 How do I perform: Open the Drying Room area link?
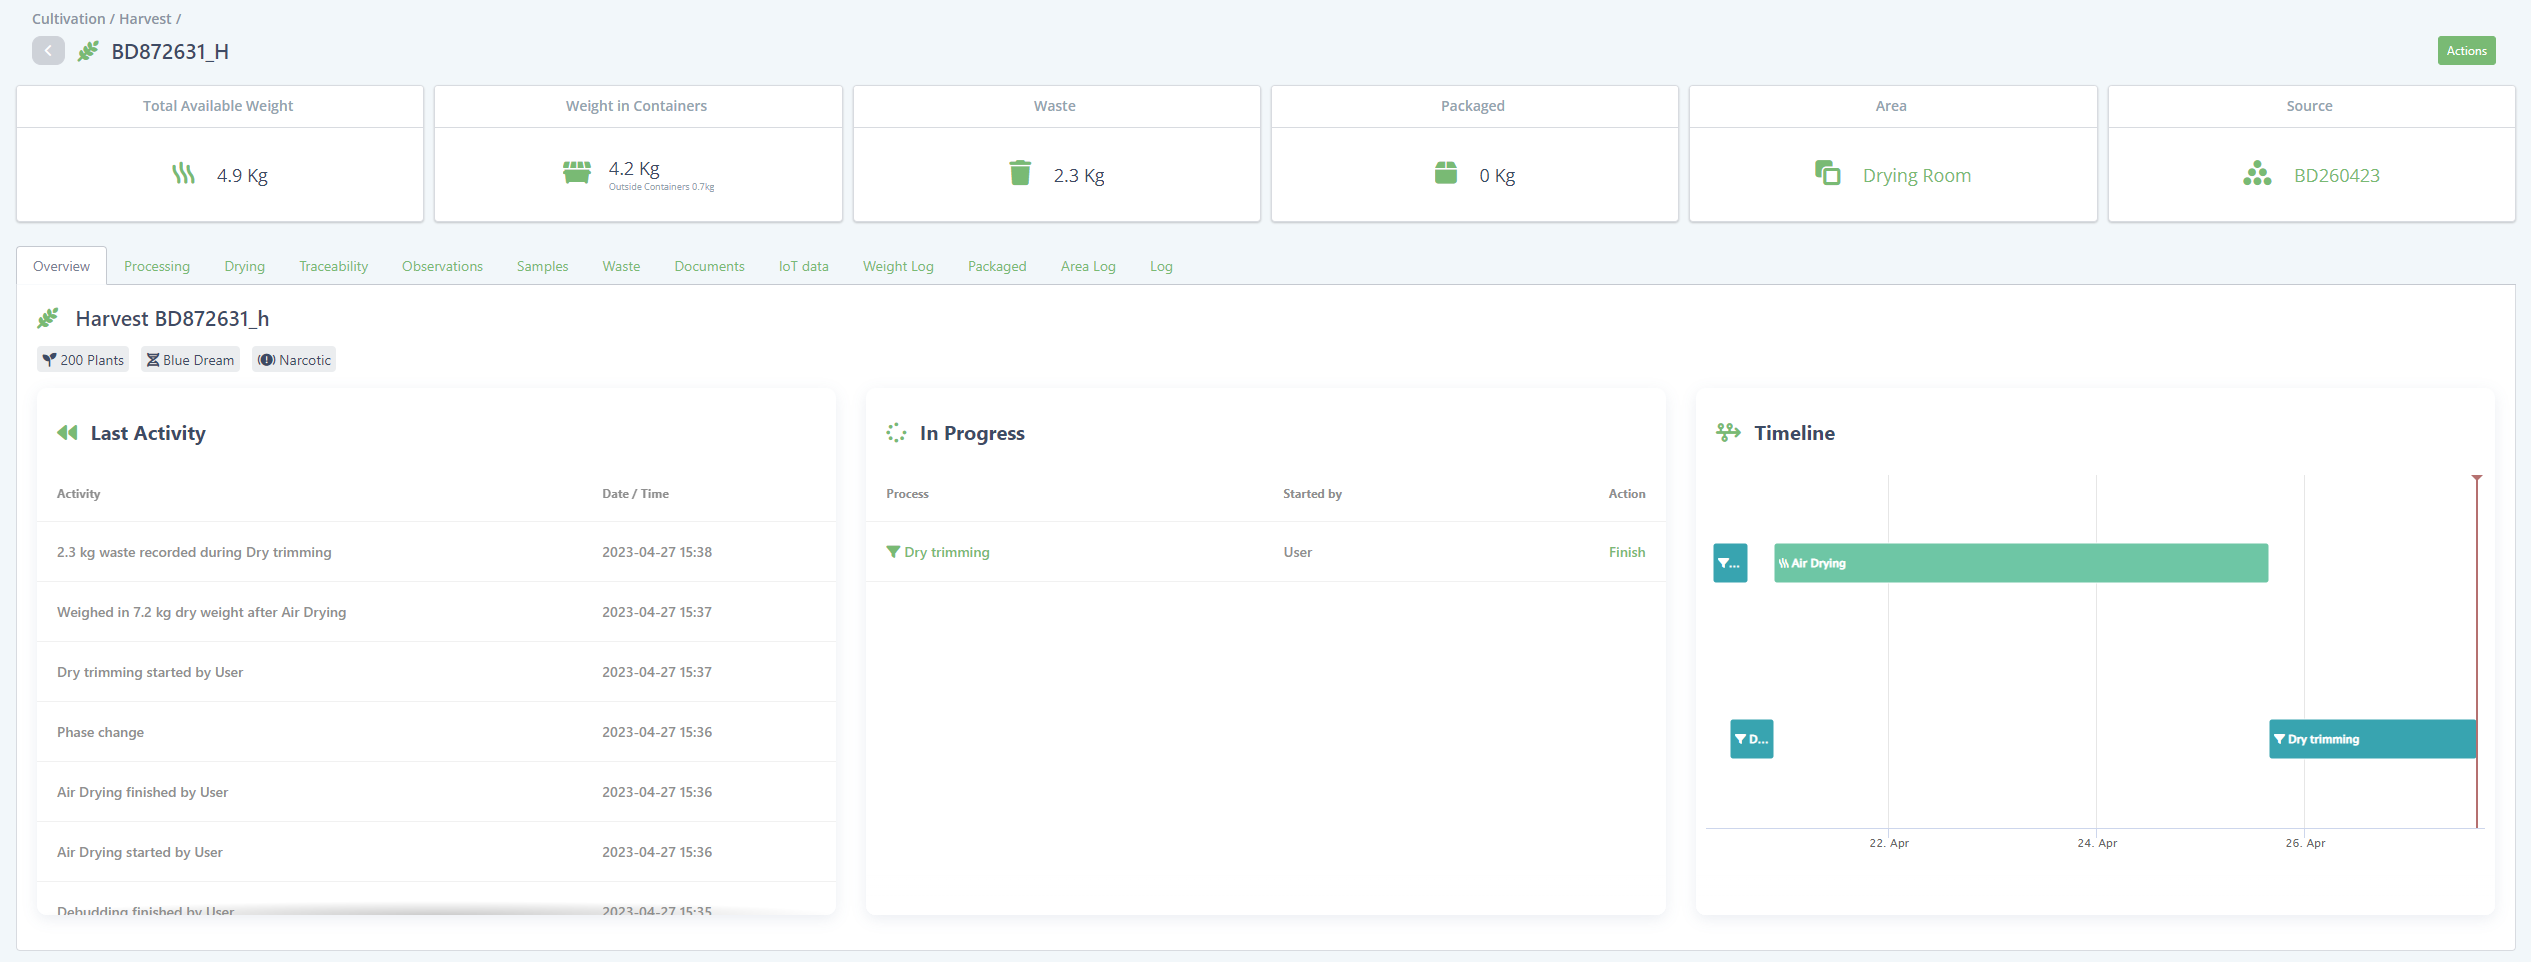1916,176
